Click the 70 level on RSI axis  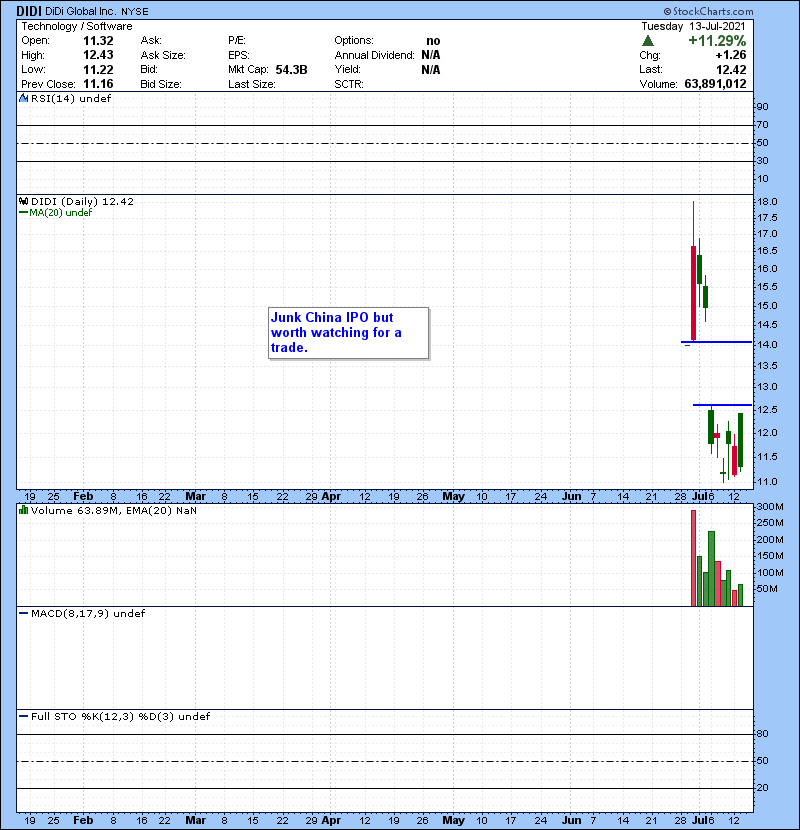[762, 125]
